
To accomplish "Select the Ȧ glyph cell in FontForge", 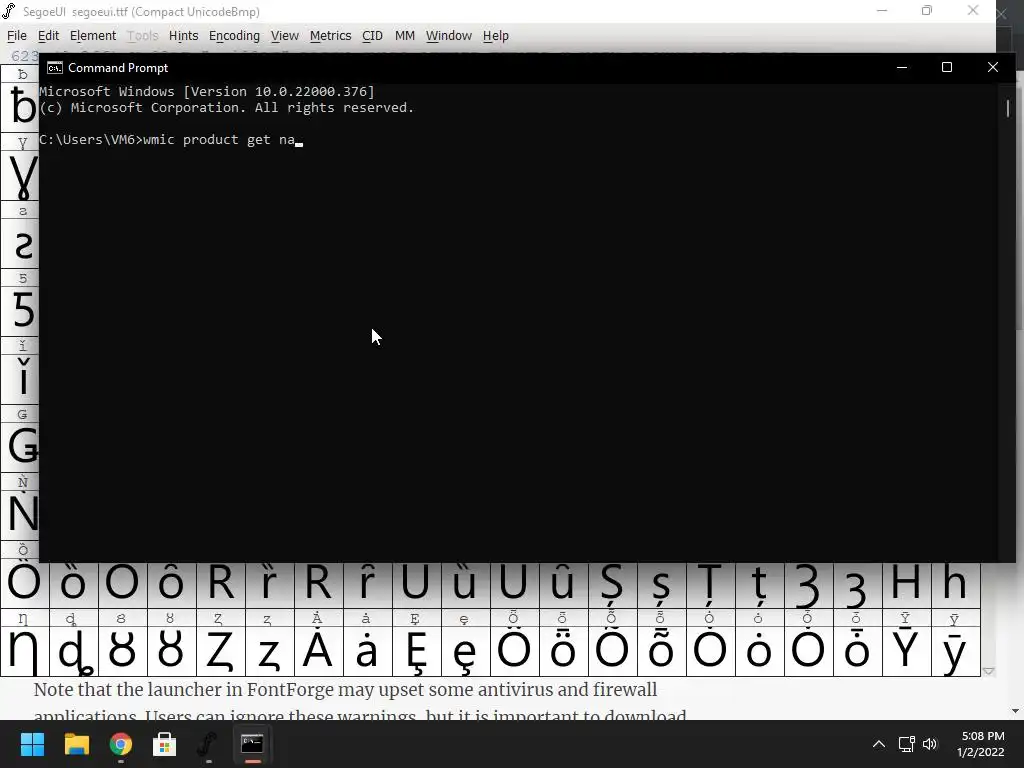I will coord(318,650).
